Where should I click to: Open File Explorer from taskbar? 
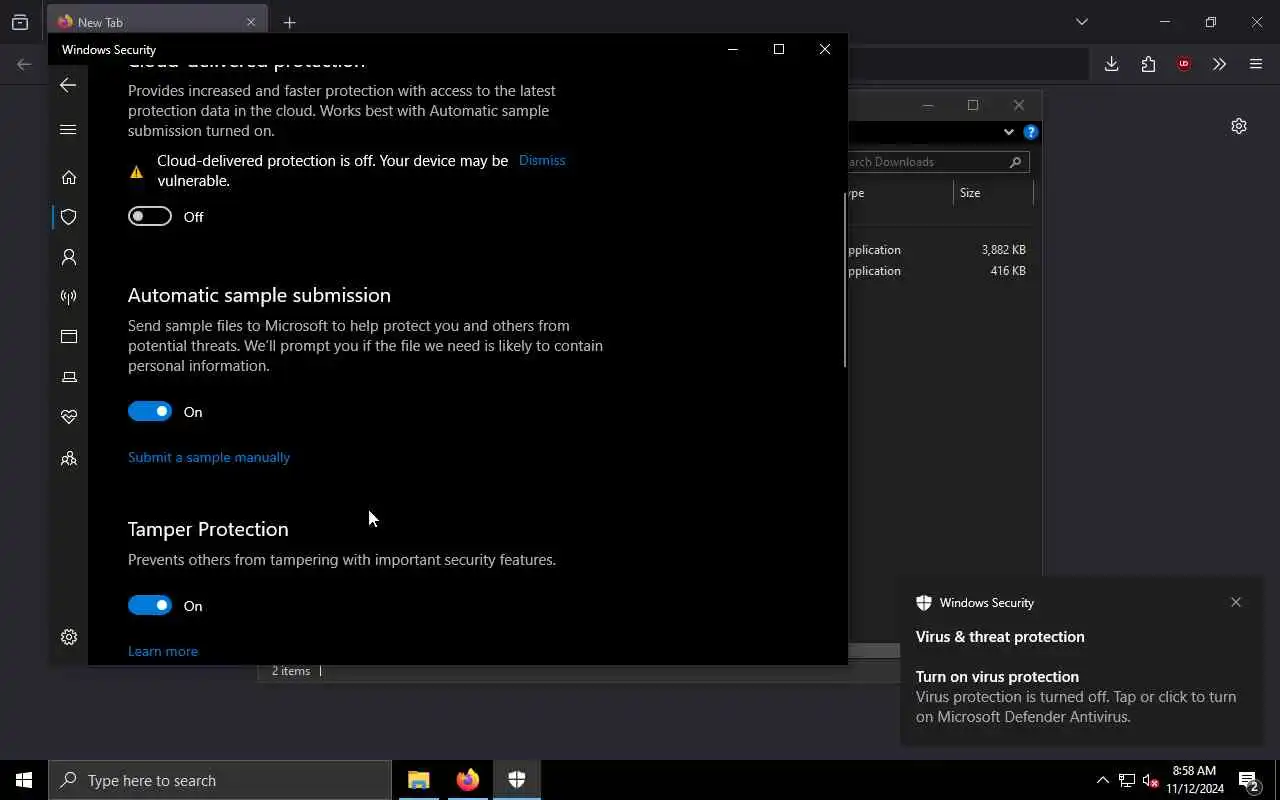[419, 780]
